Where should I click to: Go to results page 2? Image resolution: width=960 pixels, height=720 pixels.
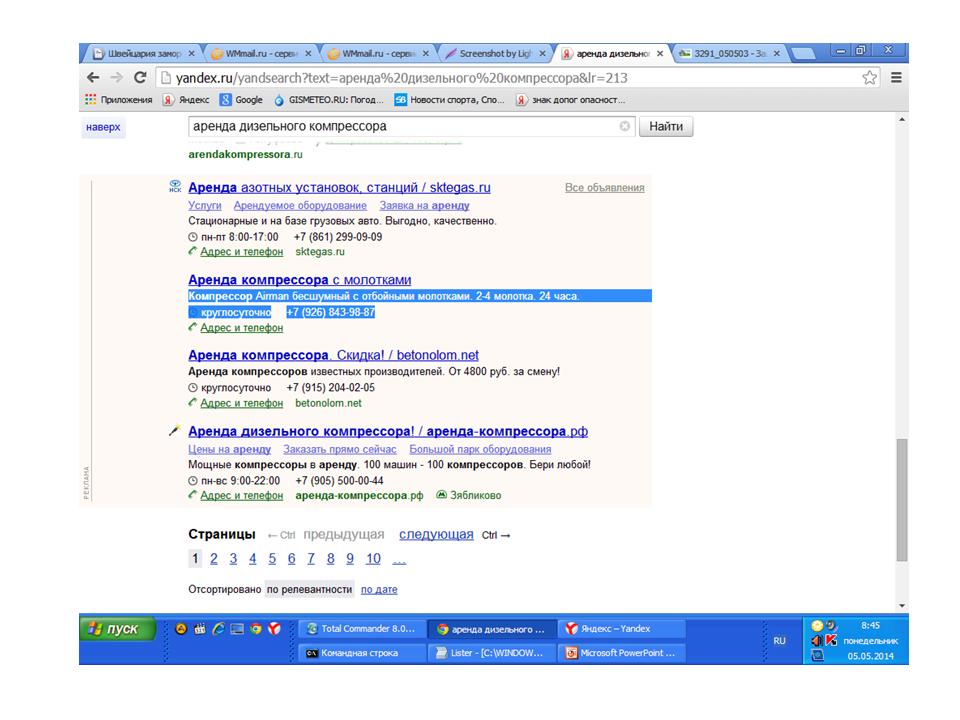click(x=214, y=558)
